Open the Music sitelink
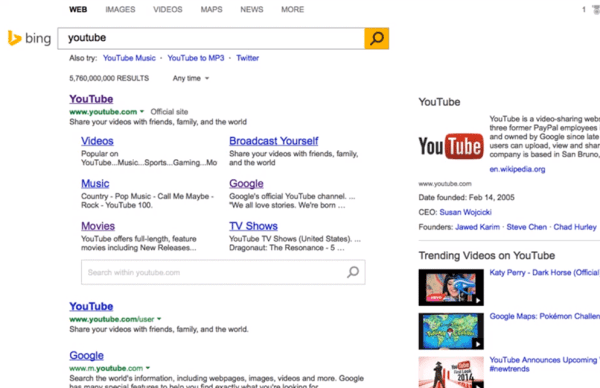This screenshot has width=600, height=388. tap(95, 184)
